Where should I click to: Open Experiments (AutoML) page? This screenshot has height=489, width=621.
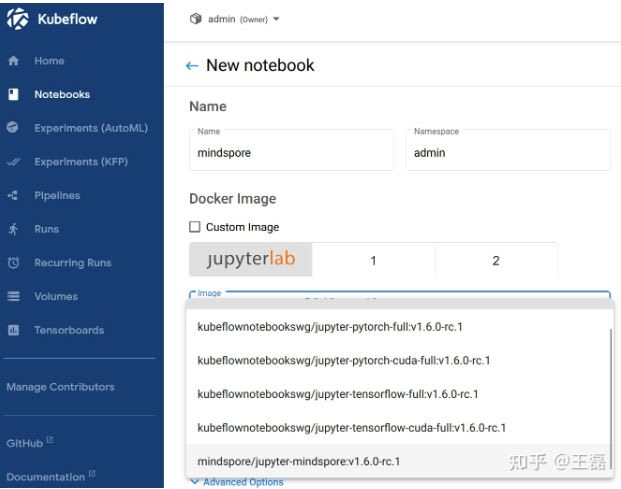[x=91, y=128]
